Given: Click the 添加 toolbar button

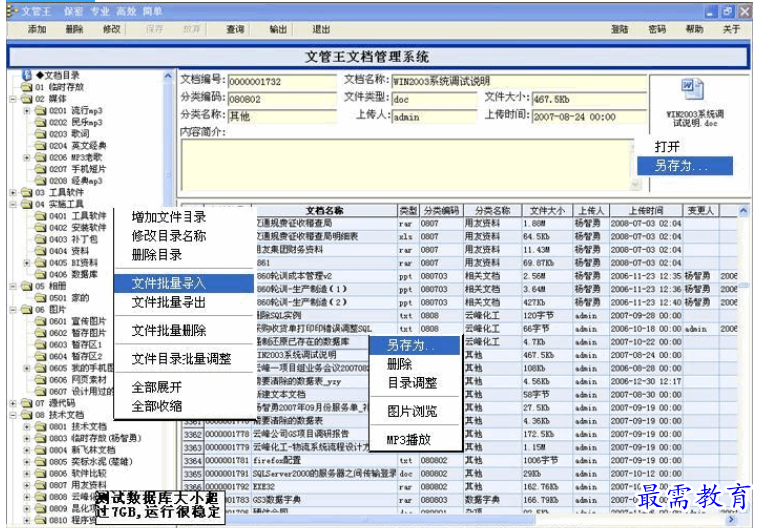Looking at the screenshot, I should click(x=37, y=30).
